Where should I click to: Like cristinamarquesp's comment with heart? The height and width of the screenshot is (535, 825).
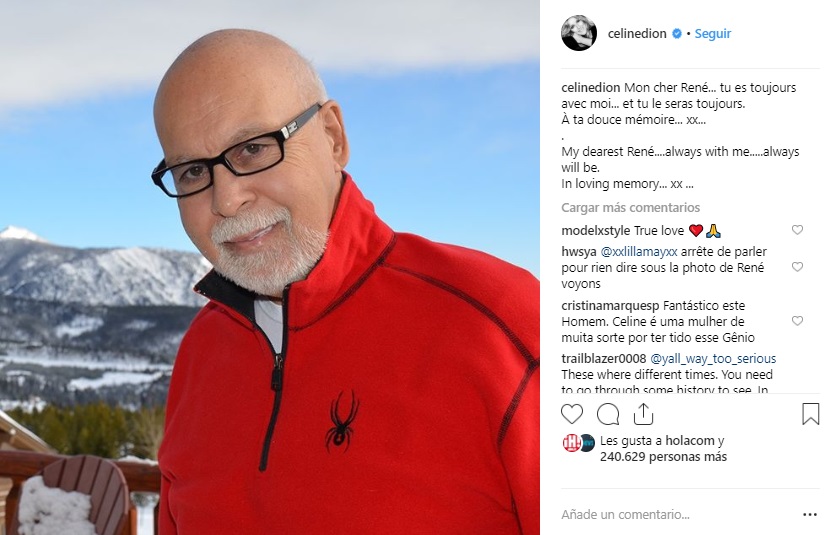[x=797, y=321]
